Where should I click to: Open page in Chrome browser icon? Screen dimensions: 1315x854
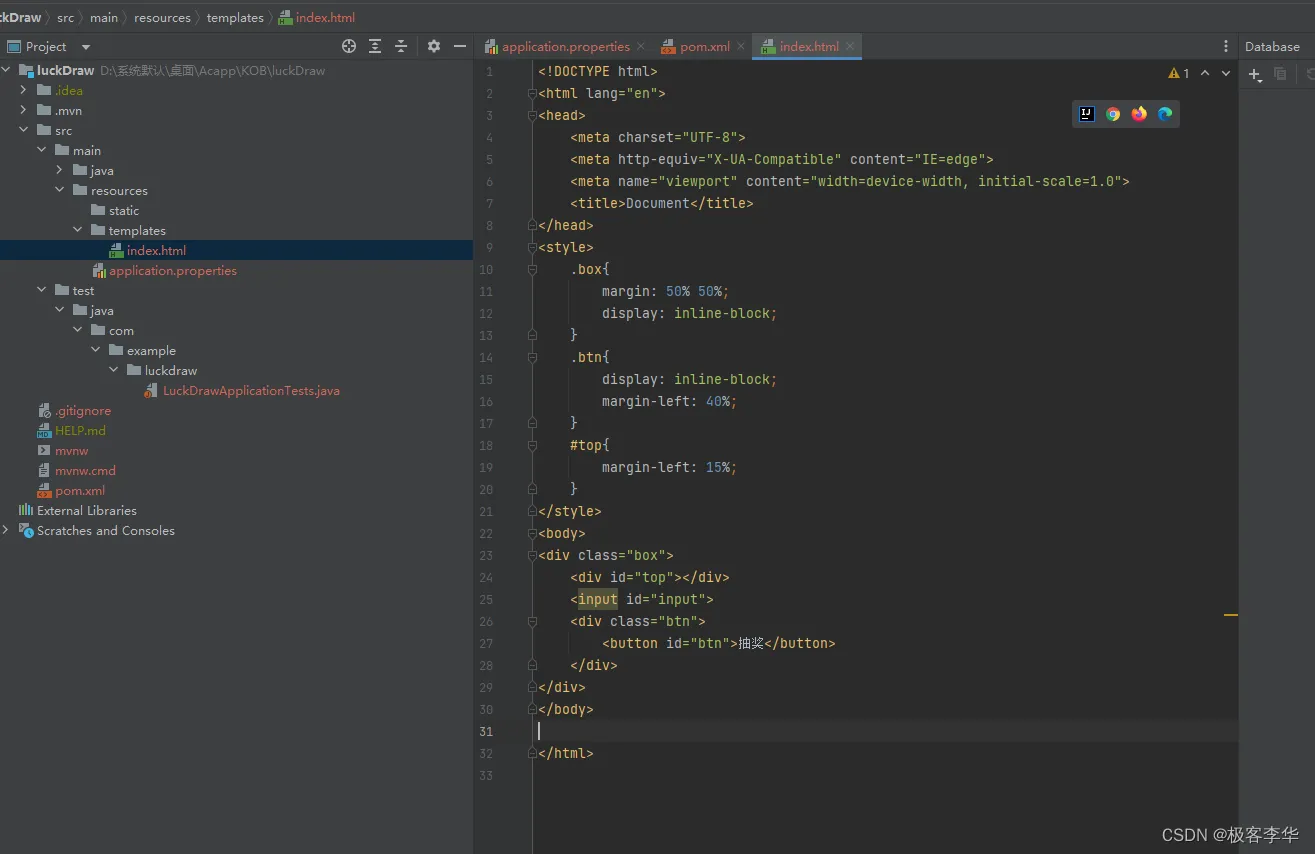pos(1113,114)
